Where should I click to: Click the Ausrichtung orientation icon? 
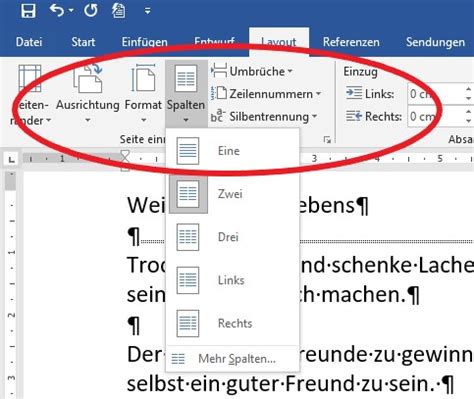point(88,79)
